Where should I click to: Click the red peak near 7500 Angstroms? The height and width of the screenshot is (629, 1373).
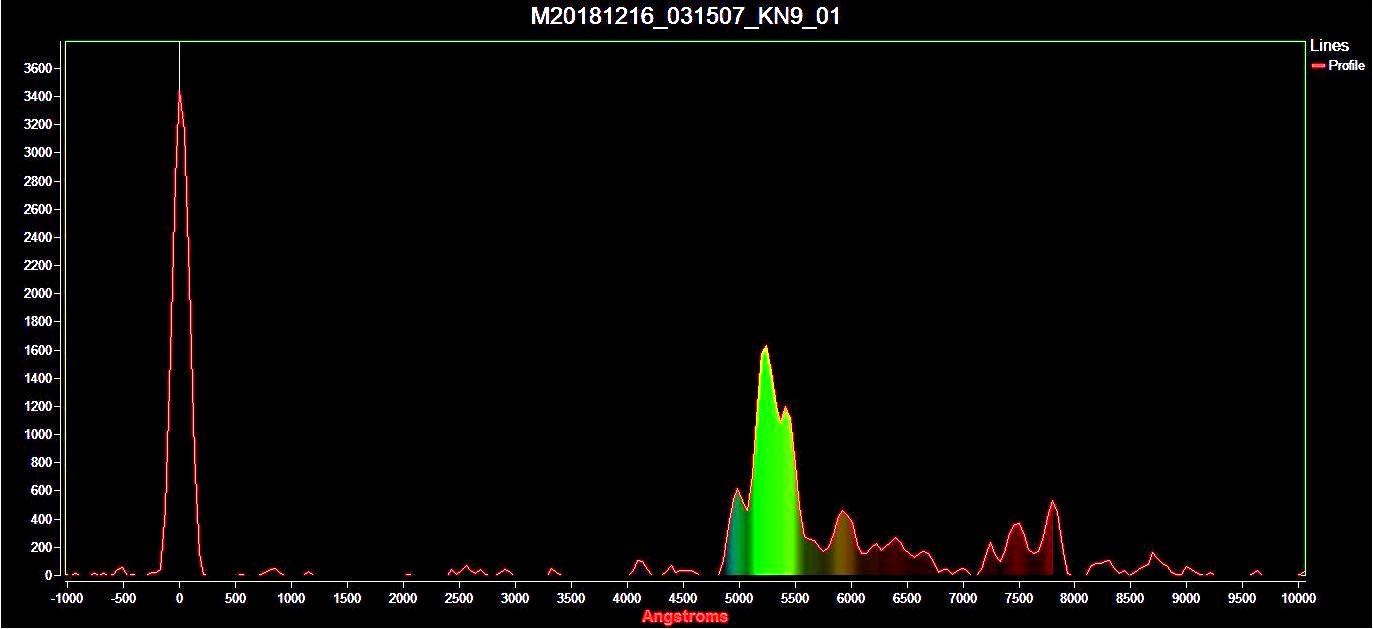1018,523
